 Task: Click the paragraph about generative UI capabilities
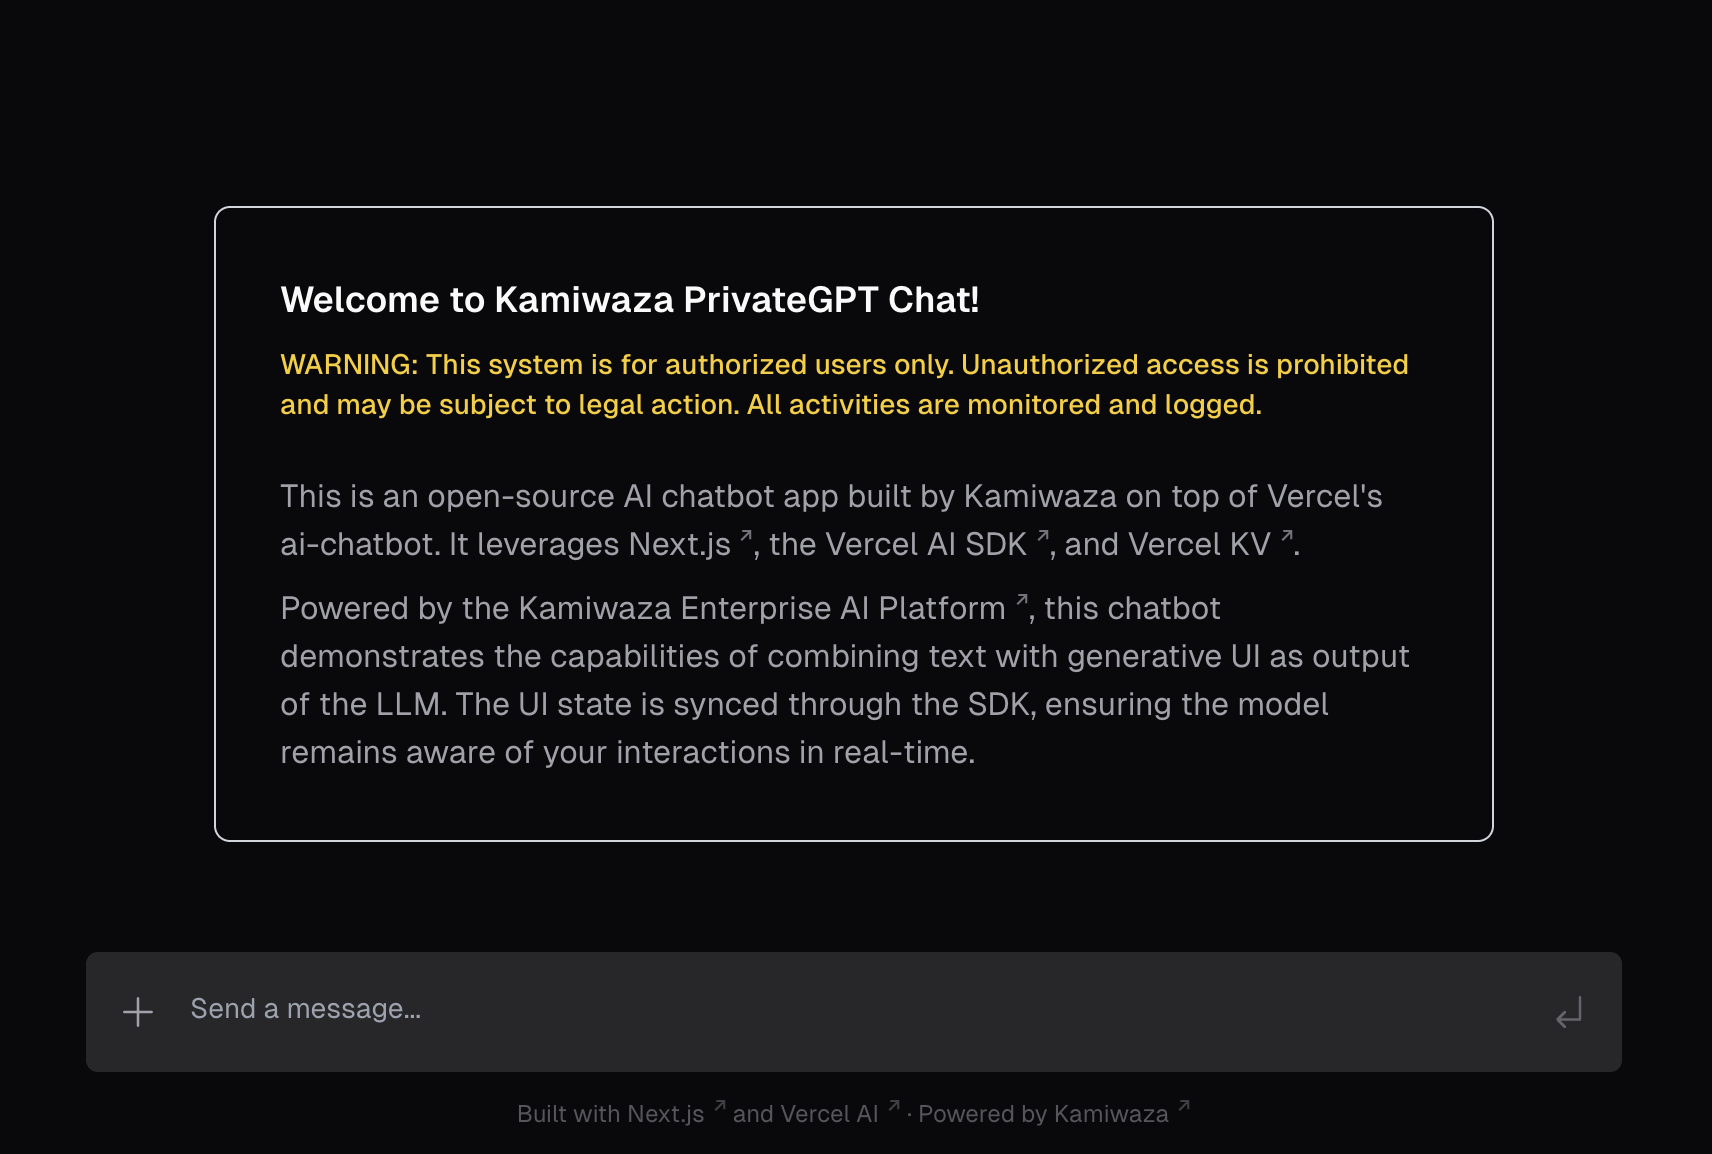click(x=844, y=680)
